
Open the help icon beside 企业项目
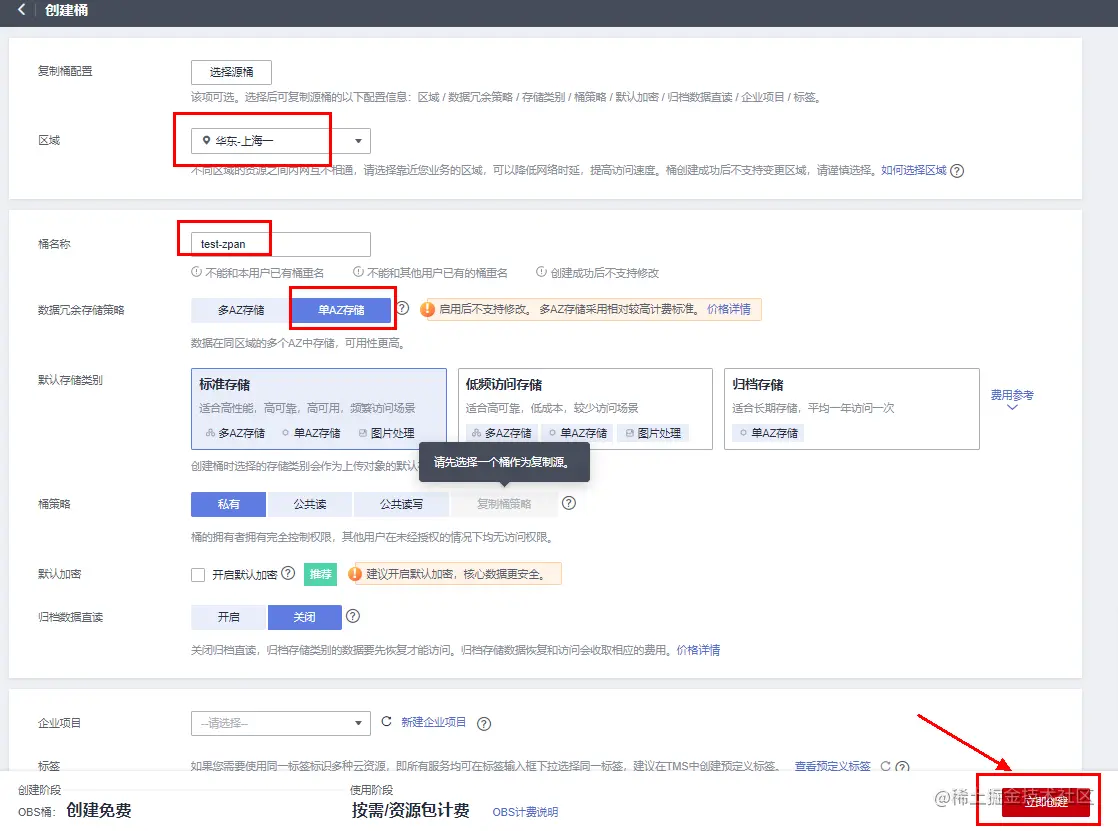click(484, 723)
